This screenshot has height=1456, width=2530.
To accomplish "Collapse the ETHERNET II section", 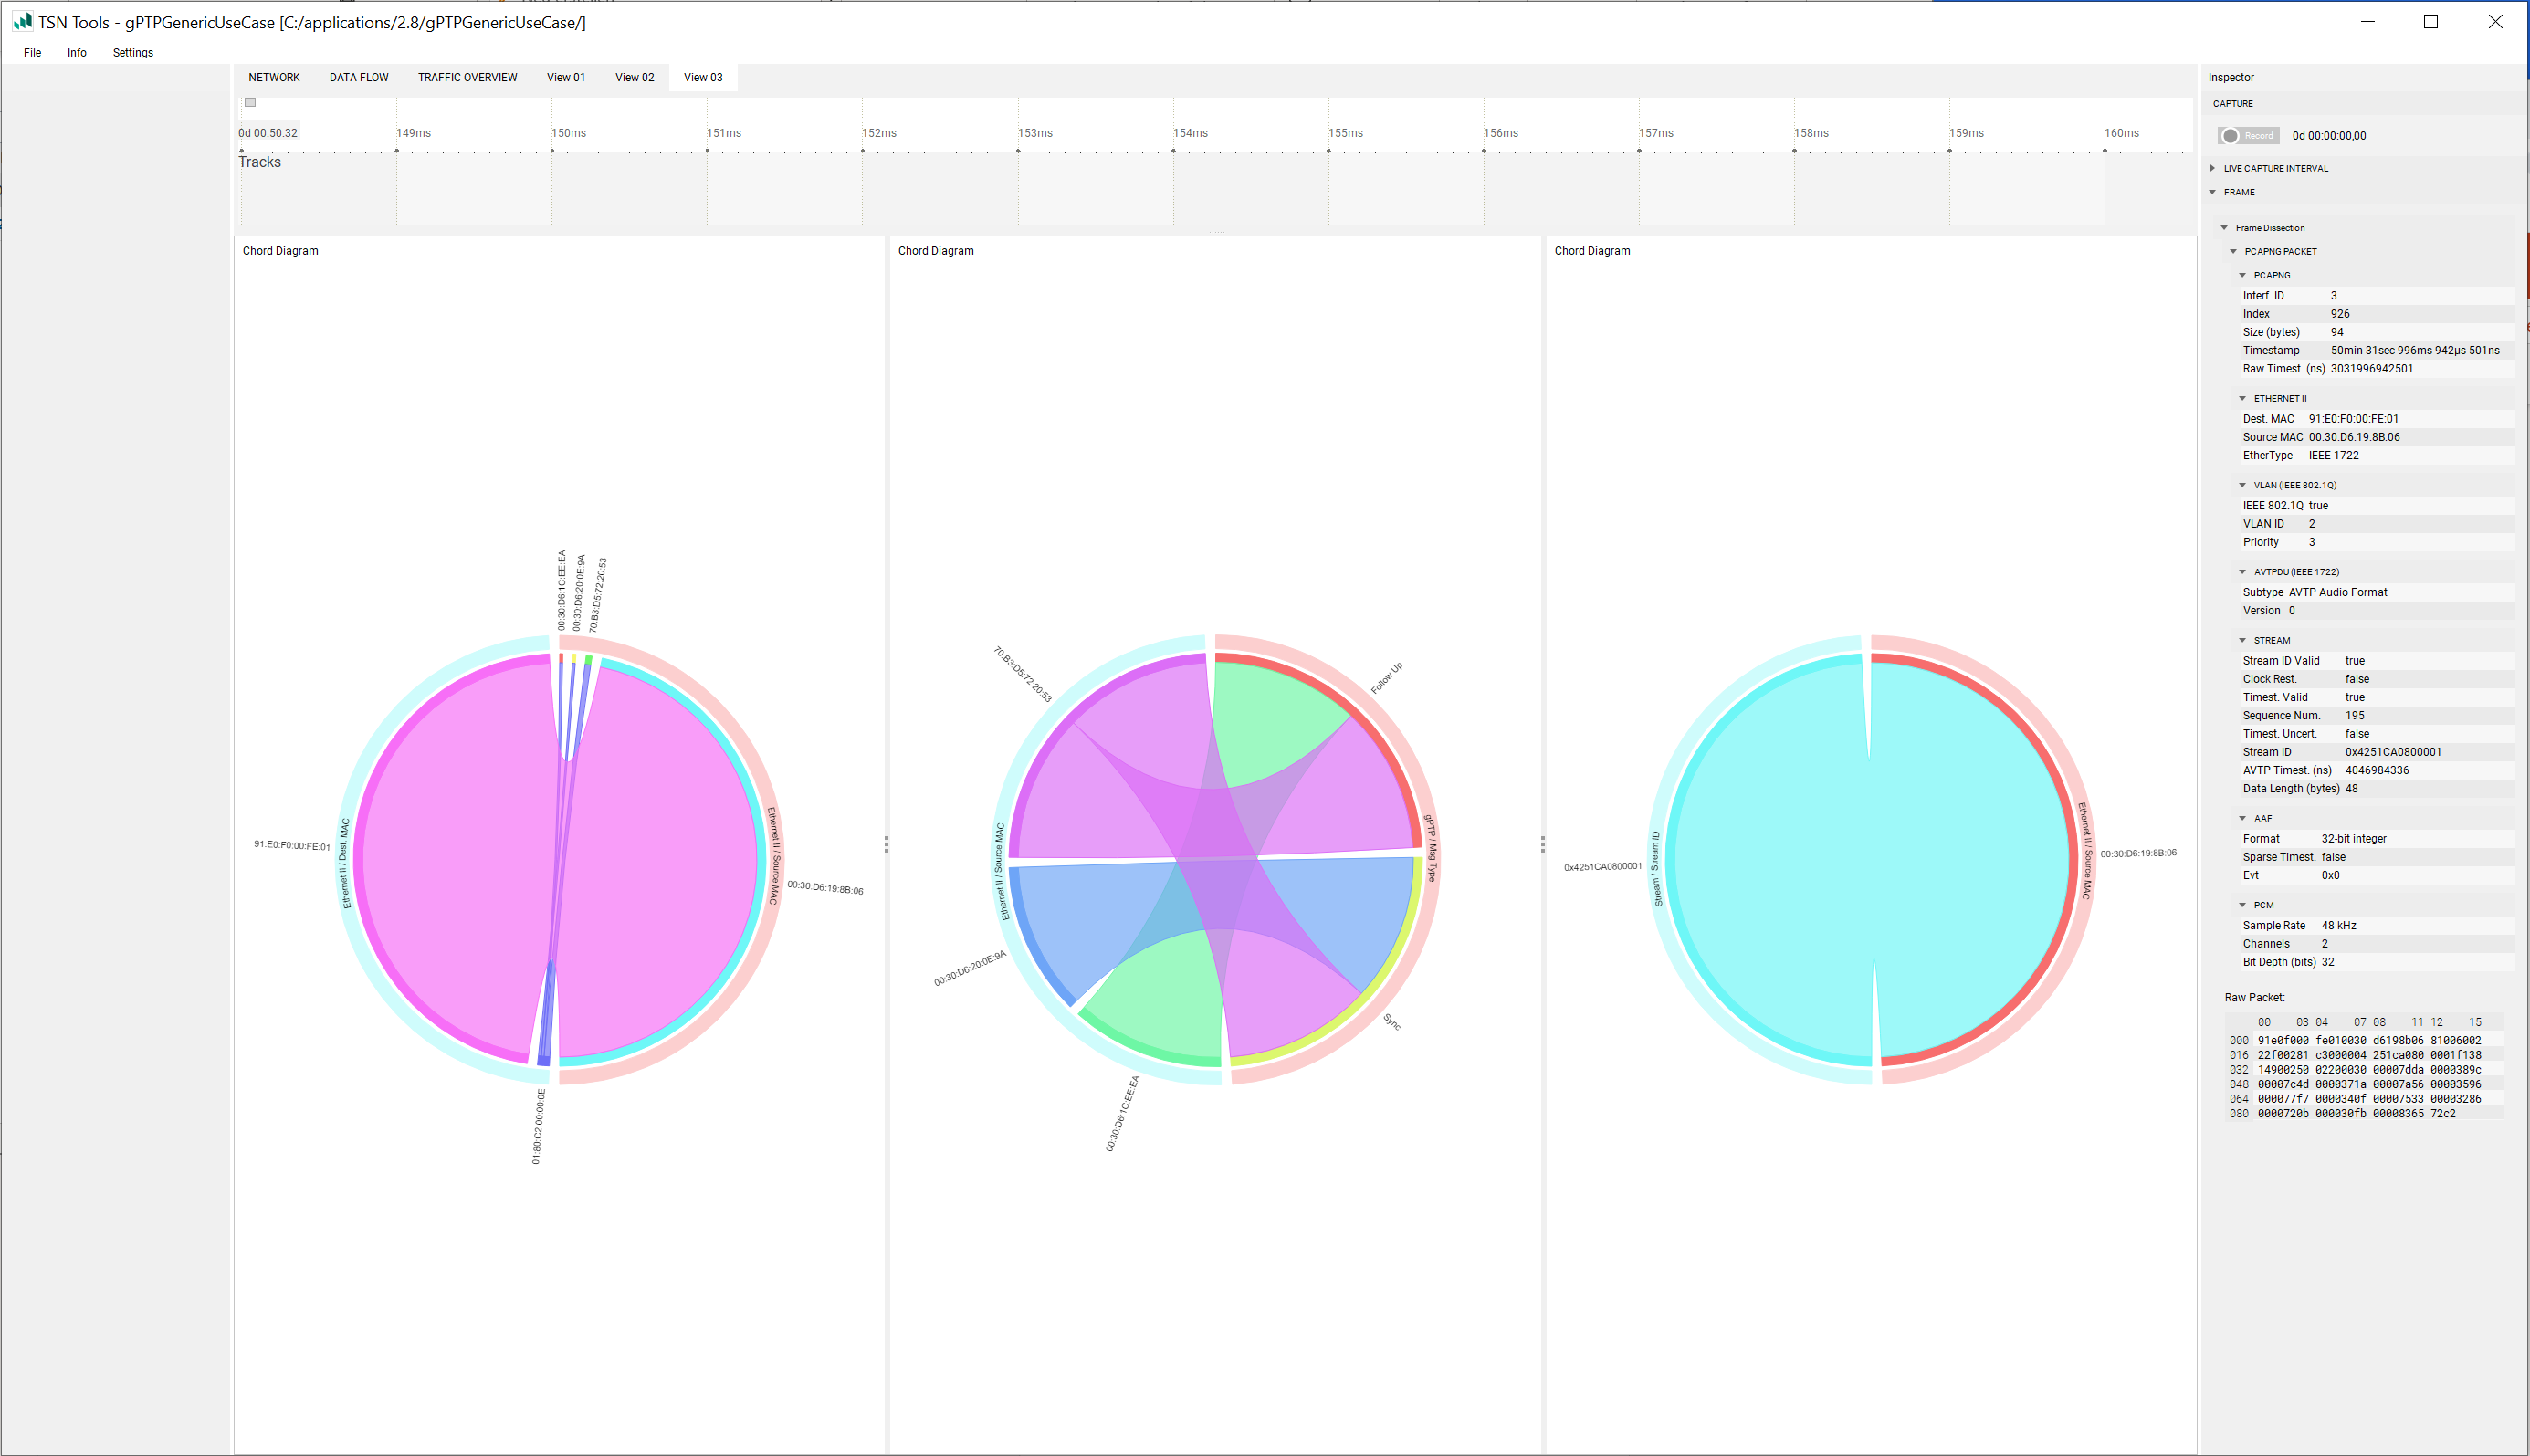I will tap(2242, 398).
